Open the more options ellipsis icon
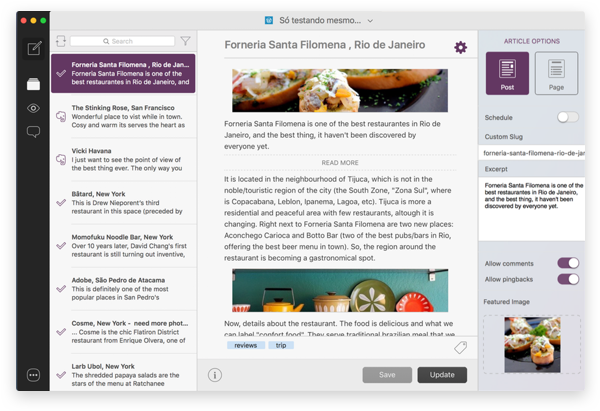This screenshot has height=411, width=600. pos(33,375)
